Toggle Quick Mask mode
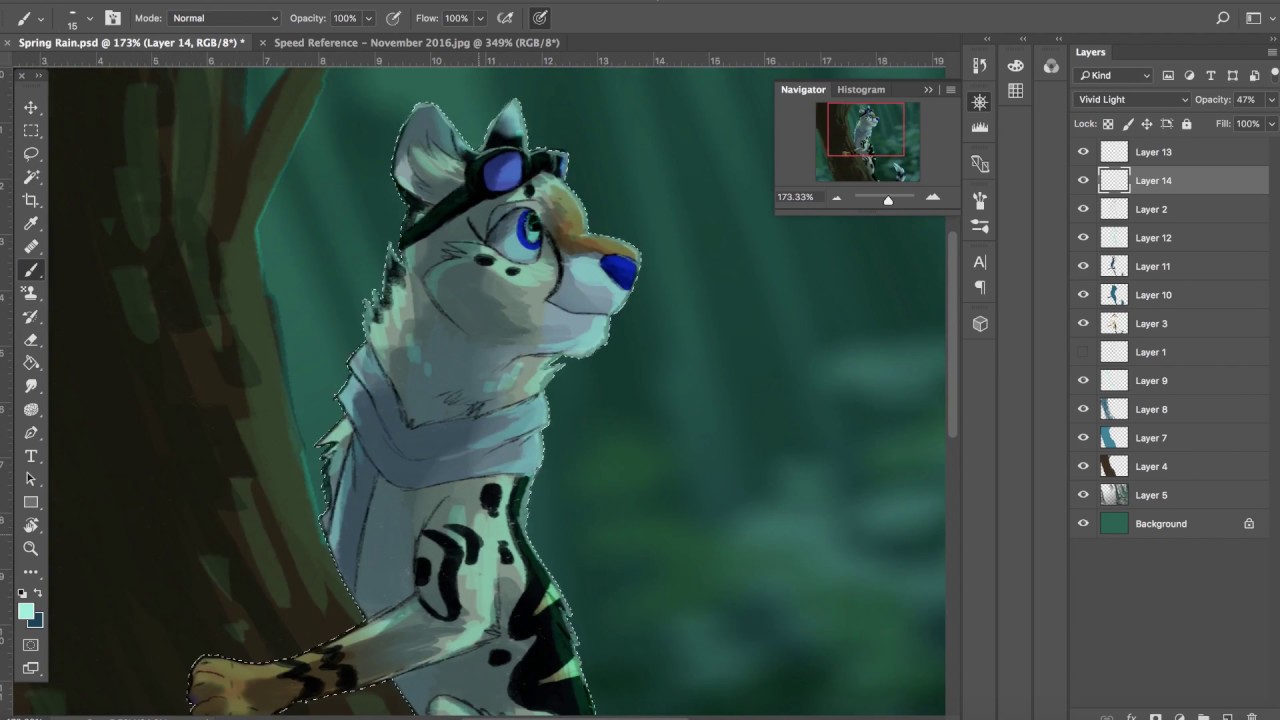Image resolution: width=1280 pixels, height=720 pixels. click(x=31, y=645)
